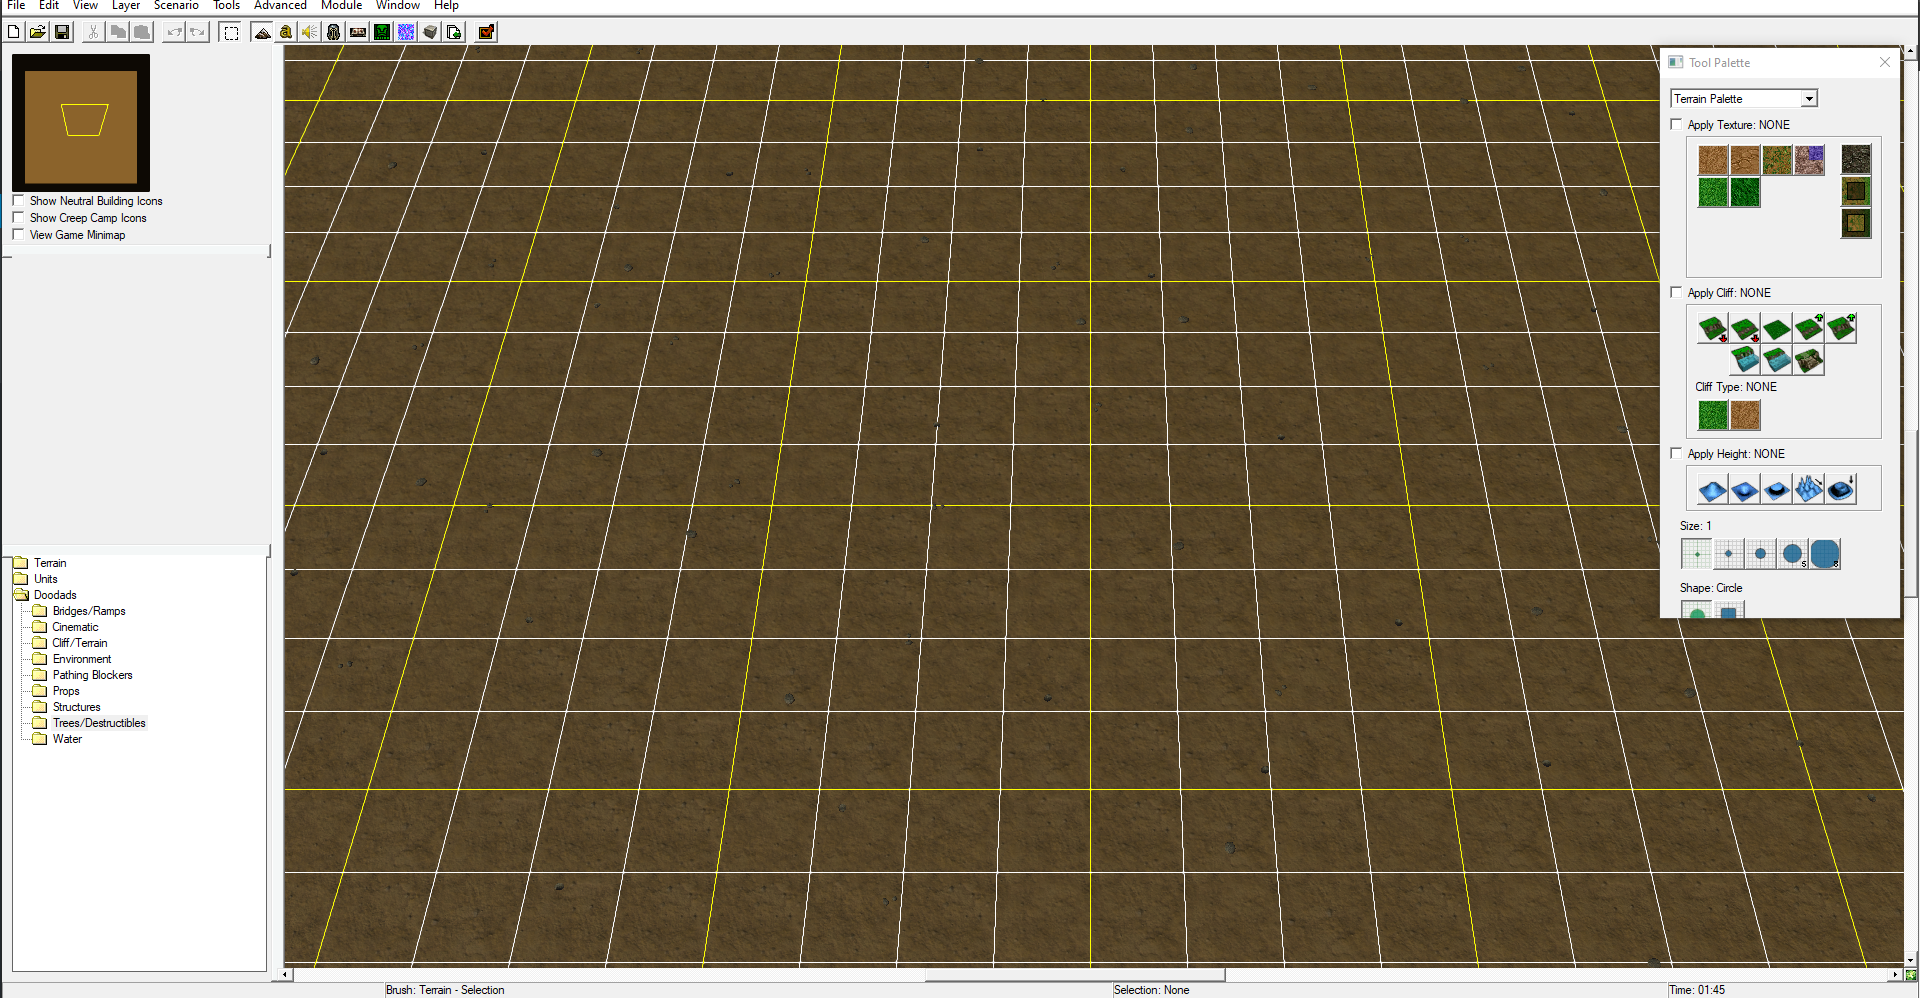Viewport: 1920px width, 998px height.
Task: Choose brush size 1
Action: [x=1697, y=554]
